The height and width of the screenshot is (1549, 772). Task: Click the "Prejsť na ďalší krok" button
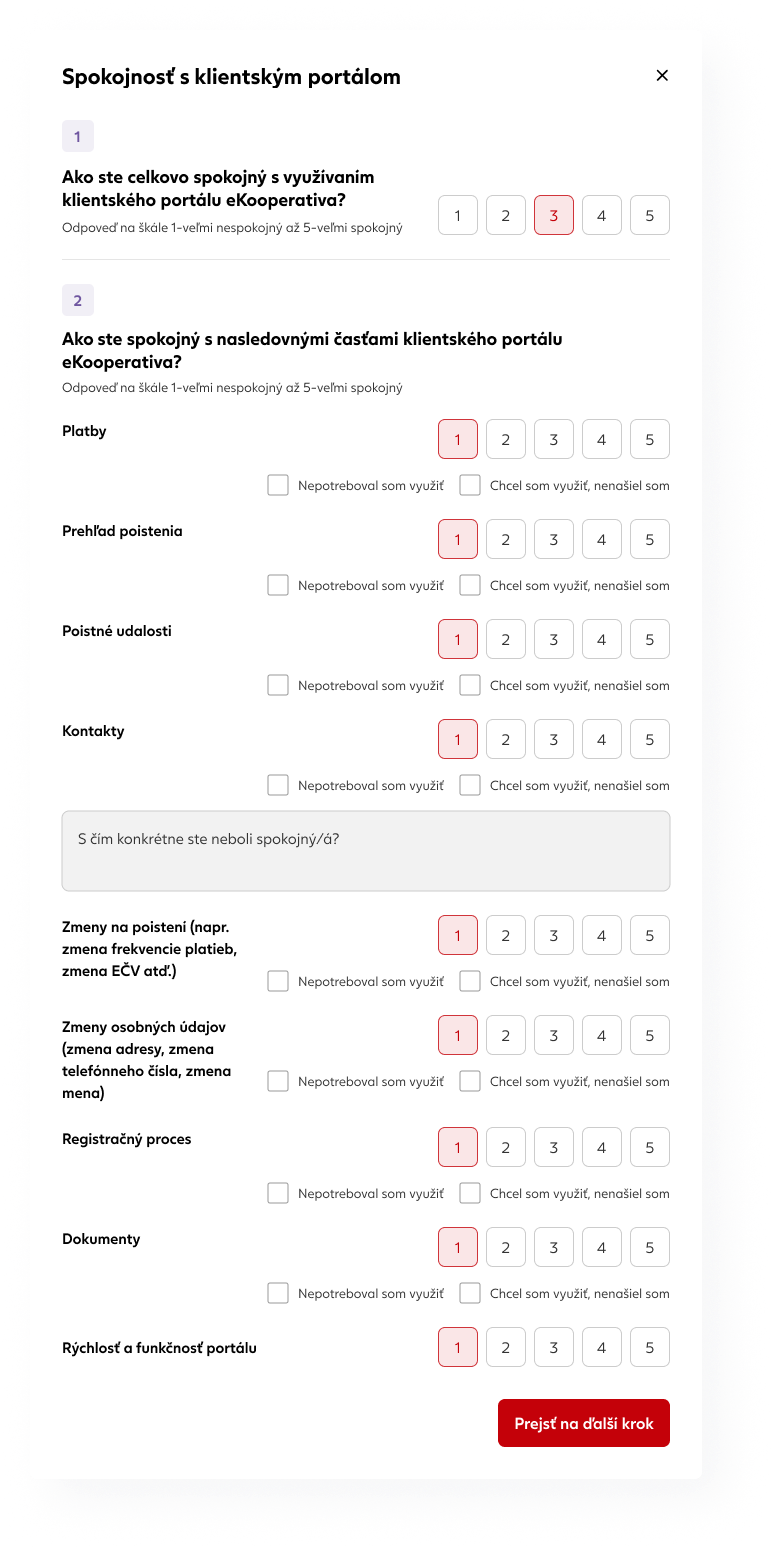(584, 1423)
